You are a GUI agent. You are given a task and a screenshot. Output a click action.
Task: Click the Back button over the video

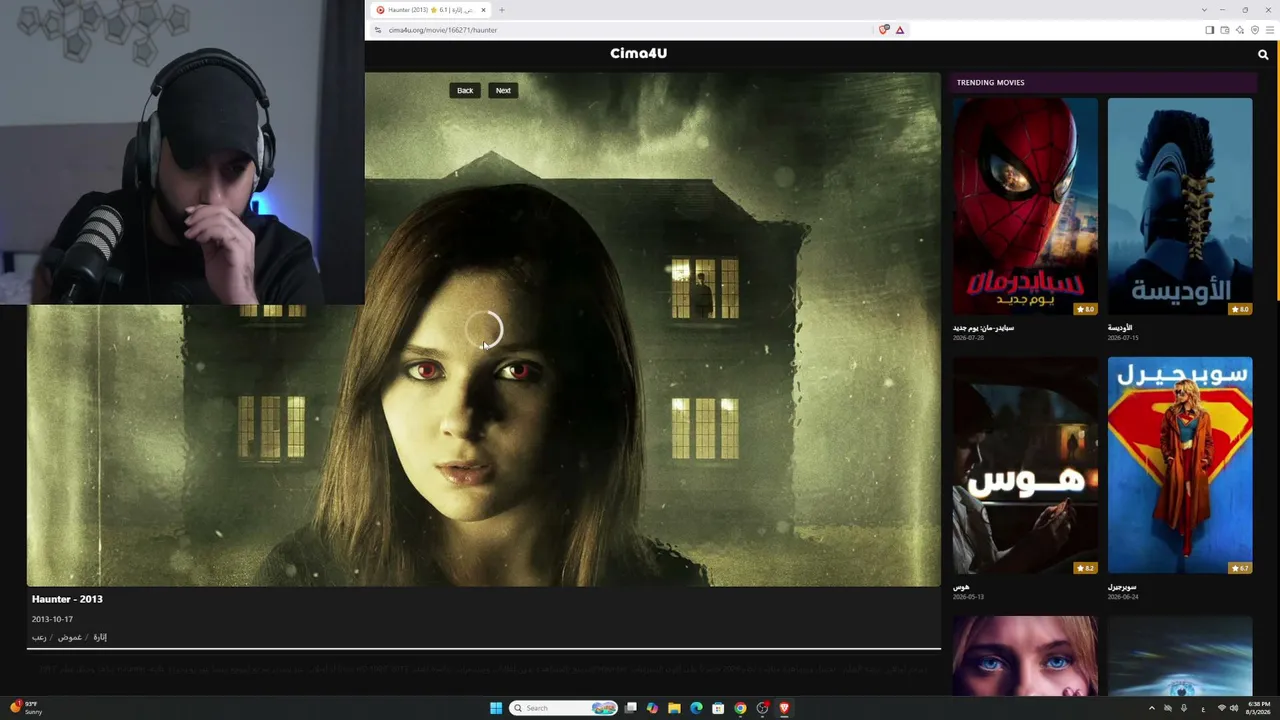tap(465, 90)
